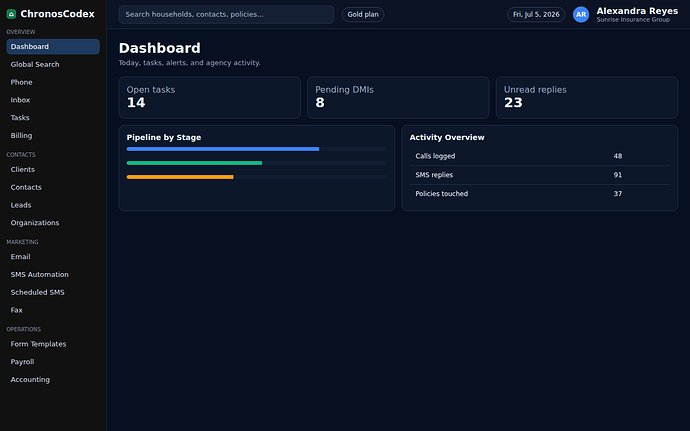Click the search households input field
This screenshot has width=690, height=431.
[x=226, y=15]
